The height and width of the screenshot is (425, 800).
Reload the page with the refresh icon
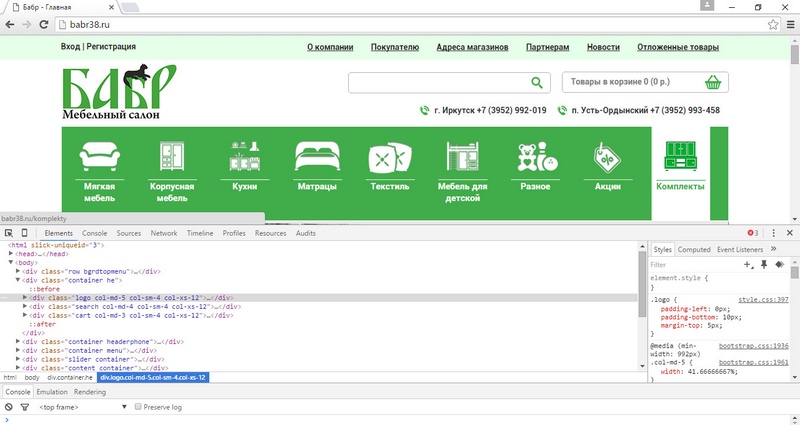coord(44,24)
